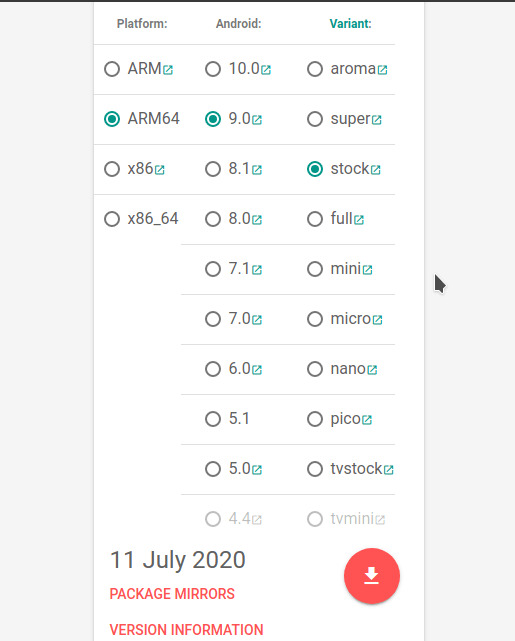Image resolution: width=515 pixels, height=641 pixels.
Task: Select the x86_64 platform option
Action: coord(112,219)
